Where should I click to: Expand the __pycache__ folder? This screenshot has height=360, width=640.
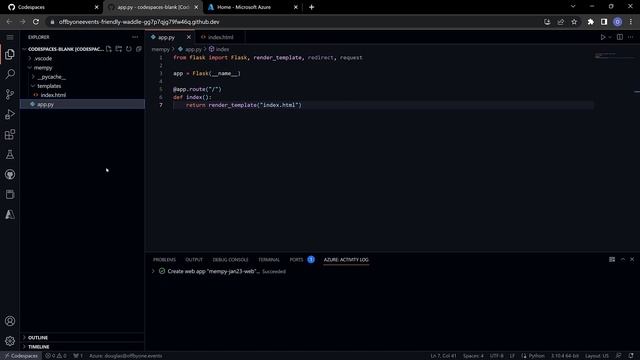pyautogui.click(x=82, y=77)
